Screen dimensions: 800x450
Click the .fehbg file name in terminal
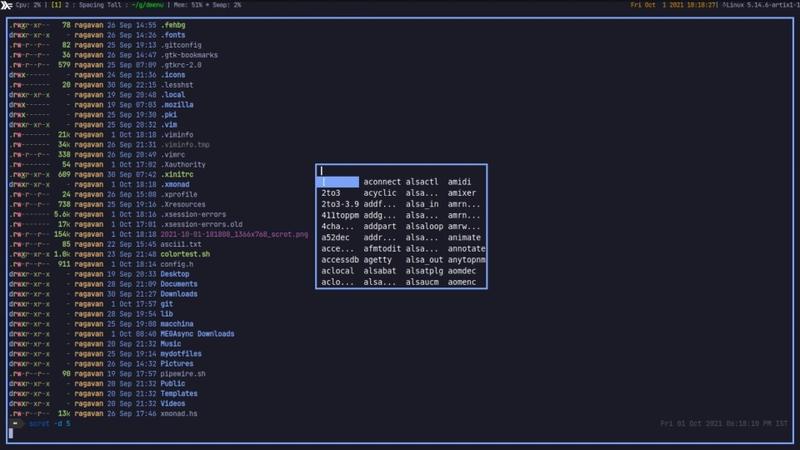tap(173, 25)
